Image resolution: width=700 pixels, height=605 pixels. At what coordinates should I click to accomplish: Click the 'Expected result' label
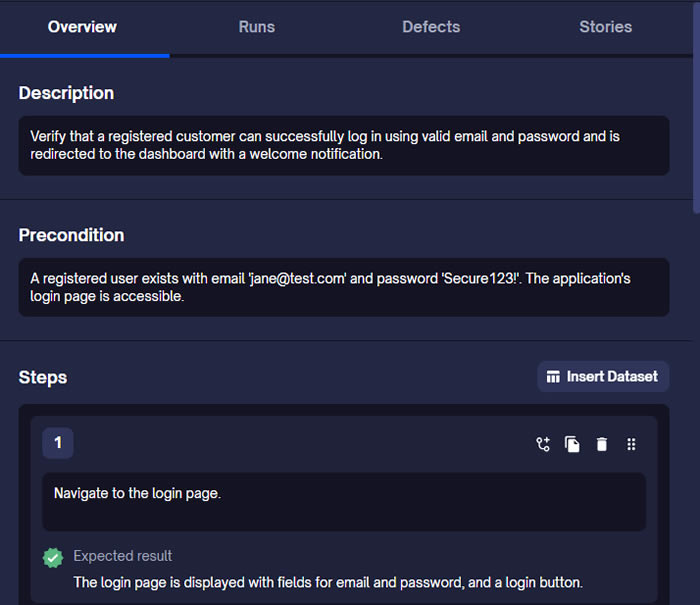123,556
